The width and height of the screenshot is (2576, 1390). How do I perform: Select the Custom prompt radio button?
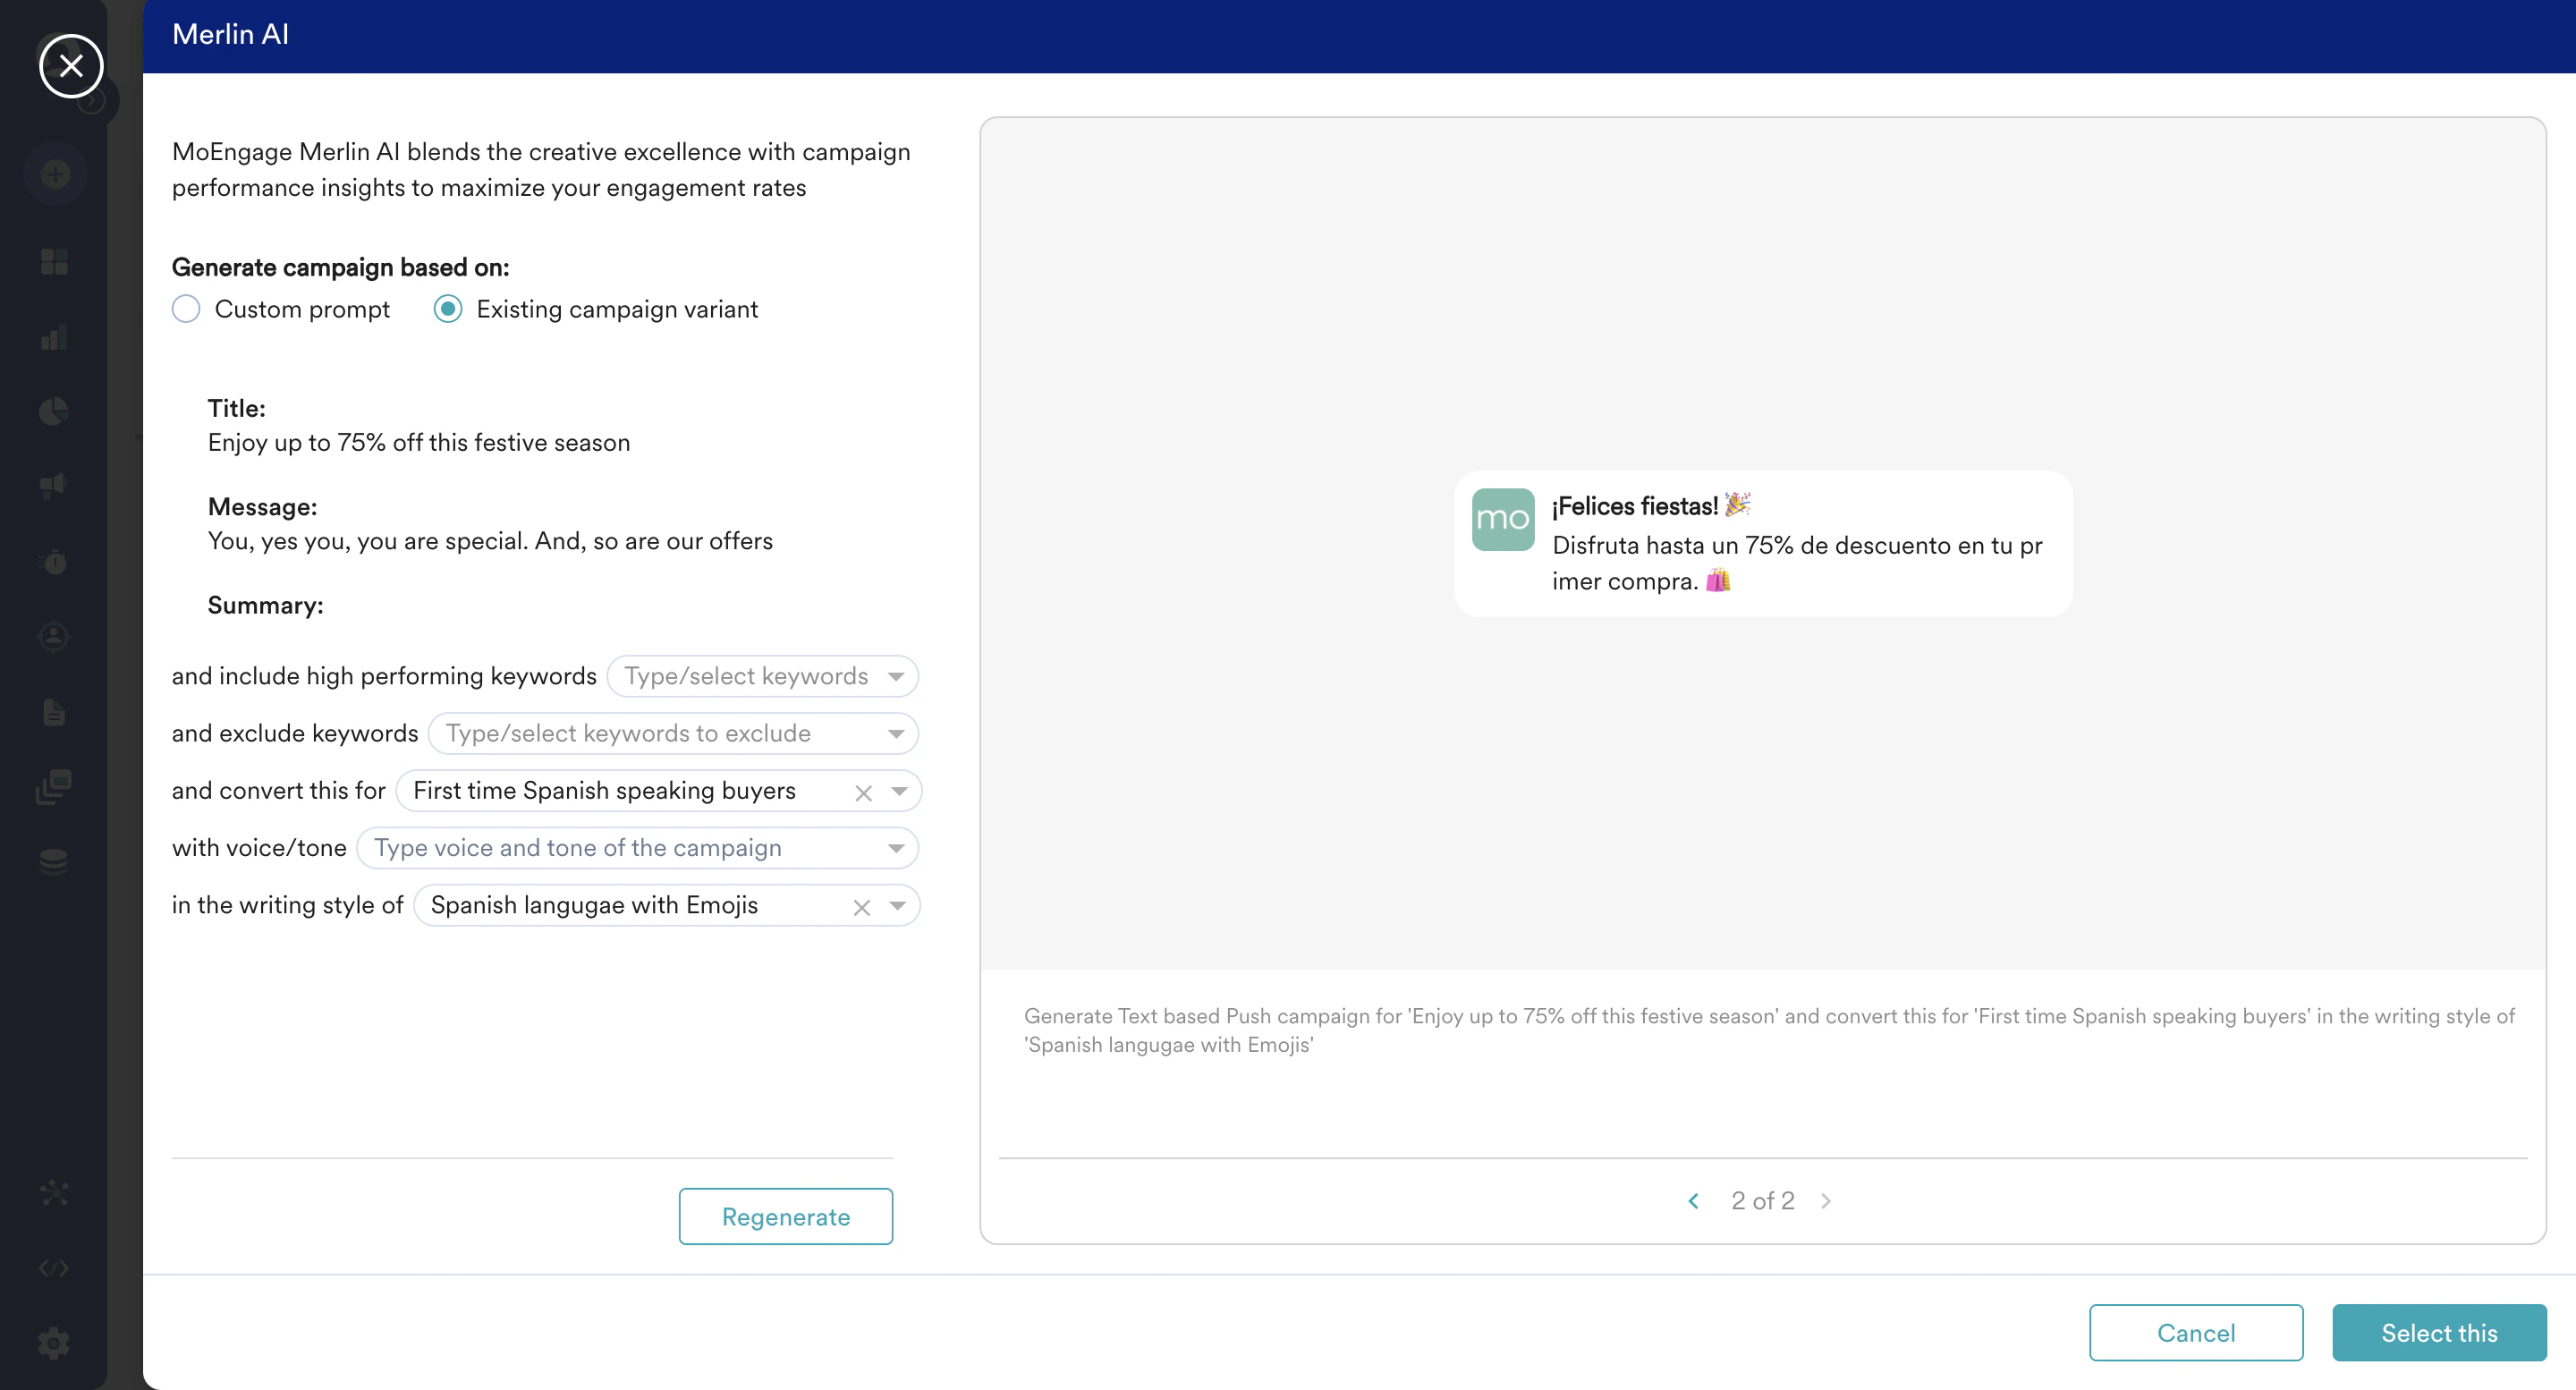186,309
